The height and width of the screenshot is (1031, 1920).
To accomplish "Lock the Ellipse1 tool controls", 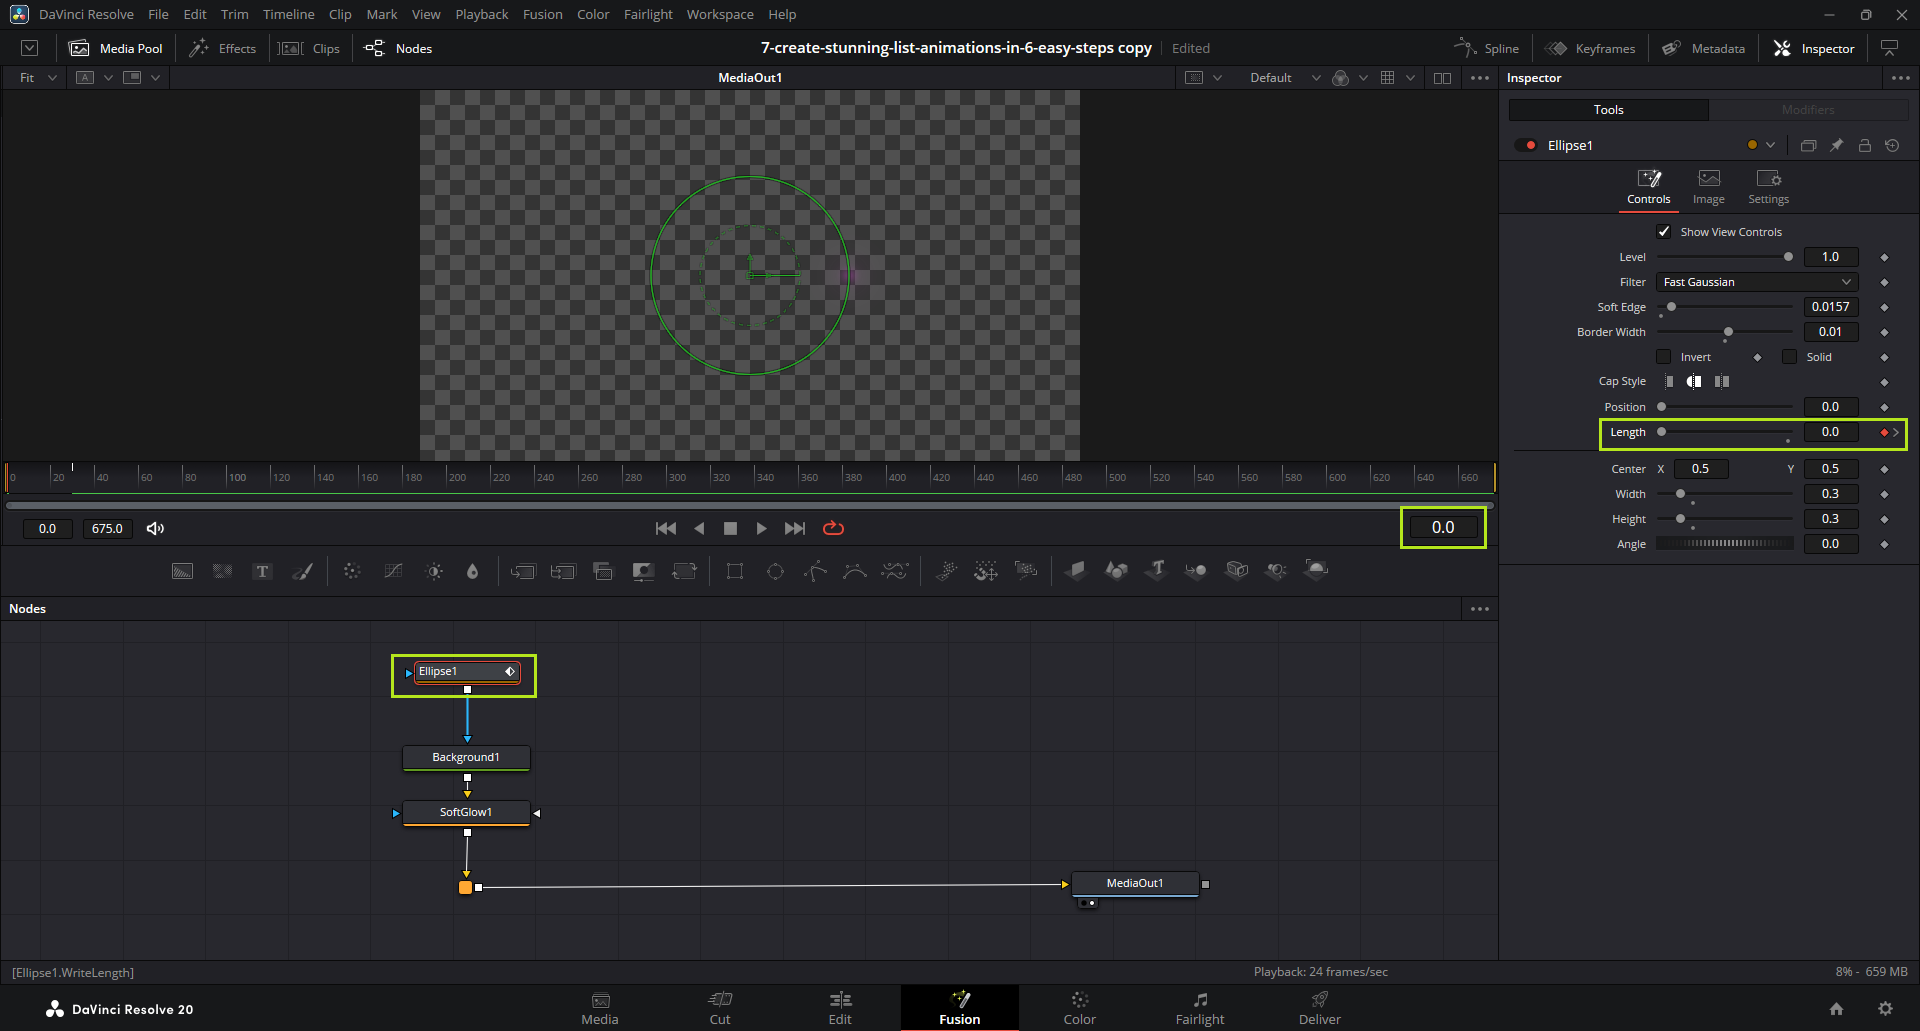I will click(x=1864, y=146).
